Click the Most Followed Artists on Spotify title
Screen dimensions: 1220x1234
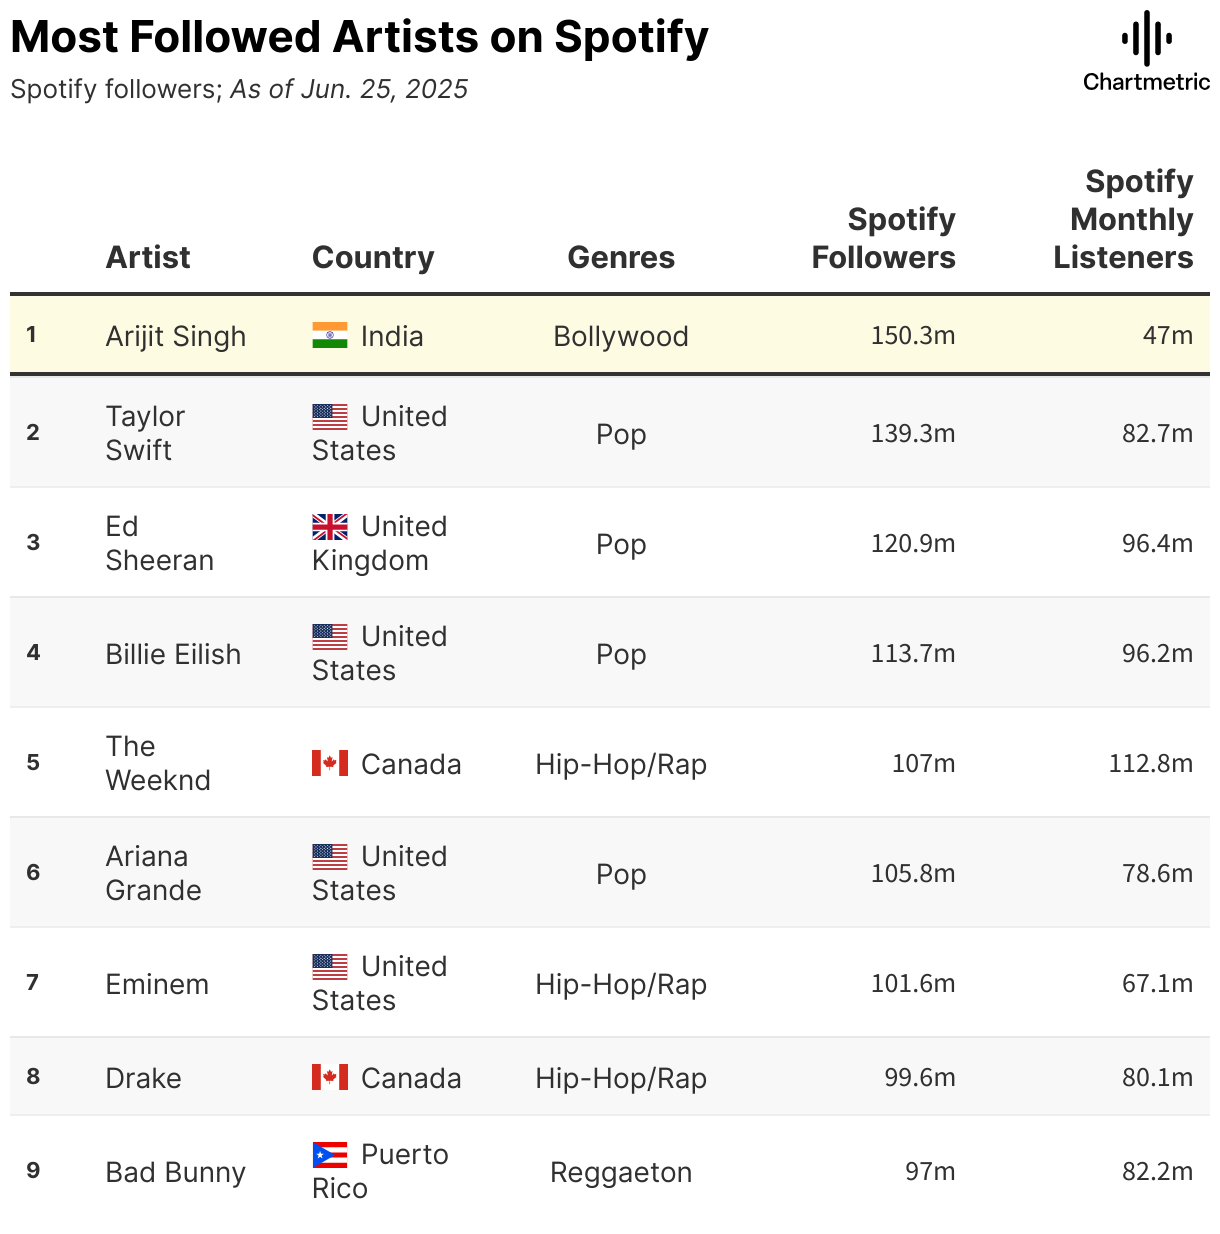[x=359, y=37]
